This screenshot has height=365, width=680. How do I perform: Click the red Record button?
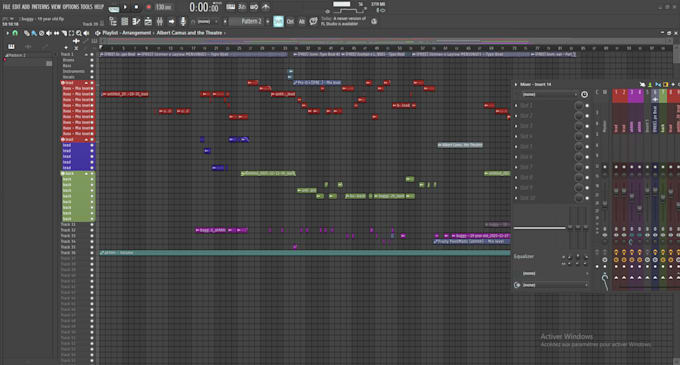[x=148, y=7]
